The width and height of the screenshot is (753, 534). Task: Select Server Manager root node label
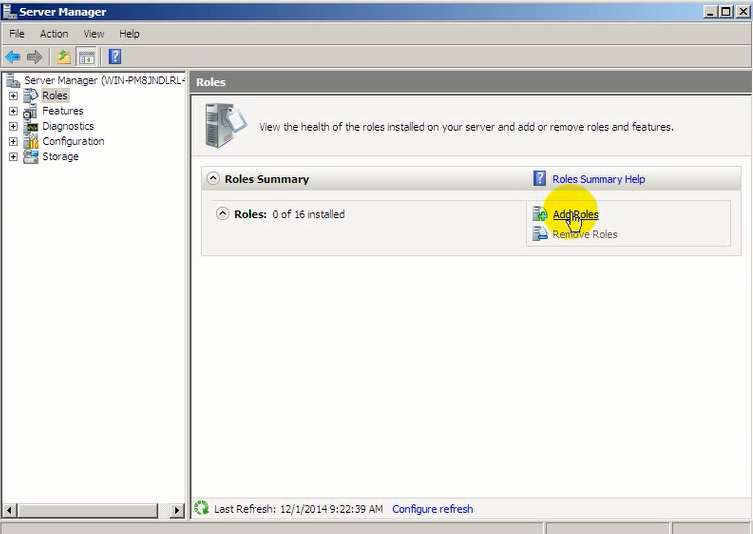[x=104, y=80]
